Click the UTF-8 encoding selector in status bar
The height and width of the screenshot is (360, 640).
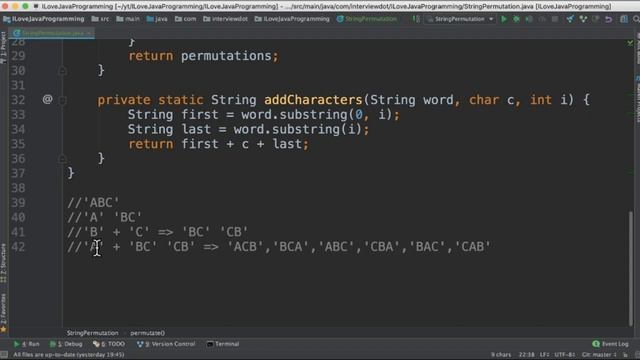pyautogui.click(x=565, y=355)
